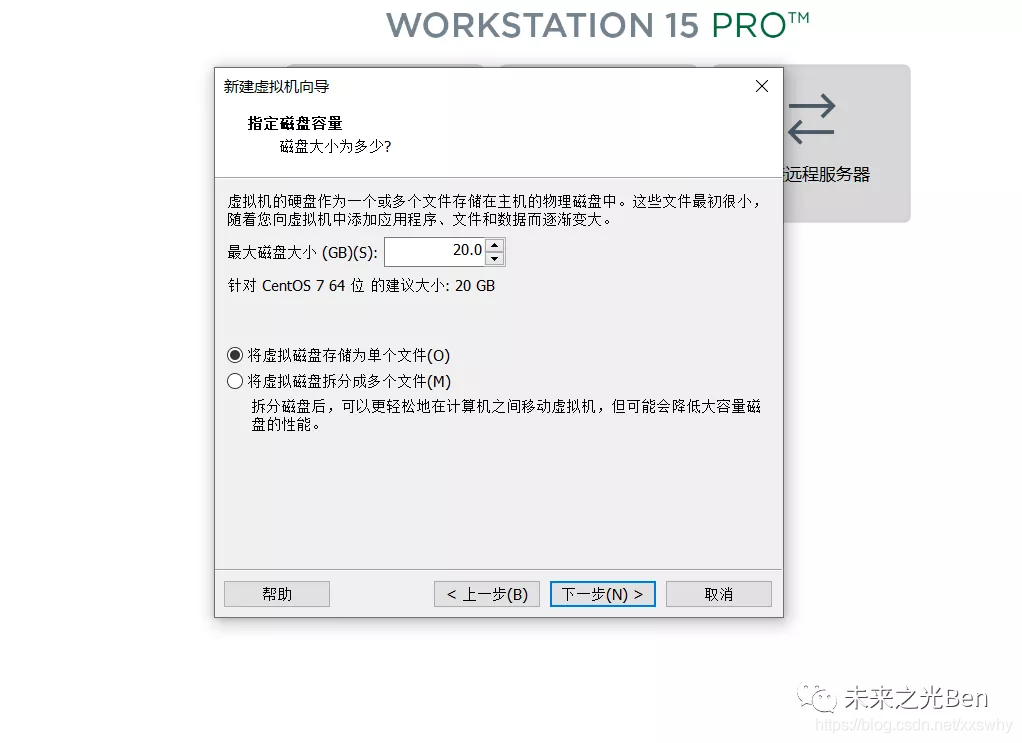
Task: Click the 针对 CentOS 7 64 位 recommendation text
Action: [361, 285]
